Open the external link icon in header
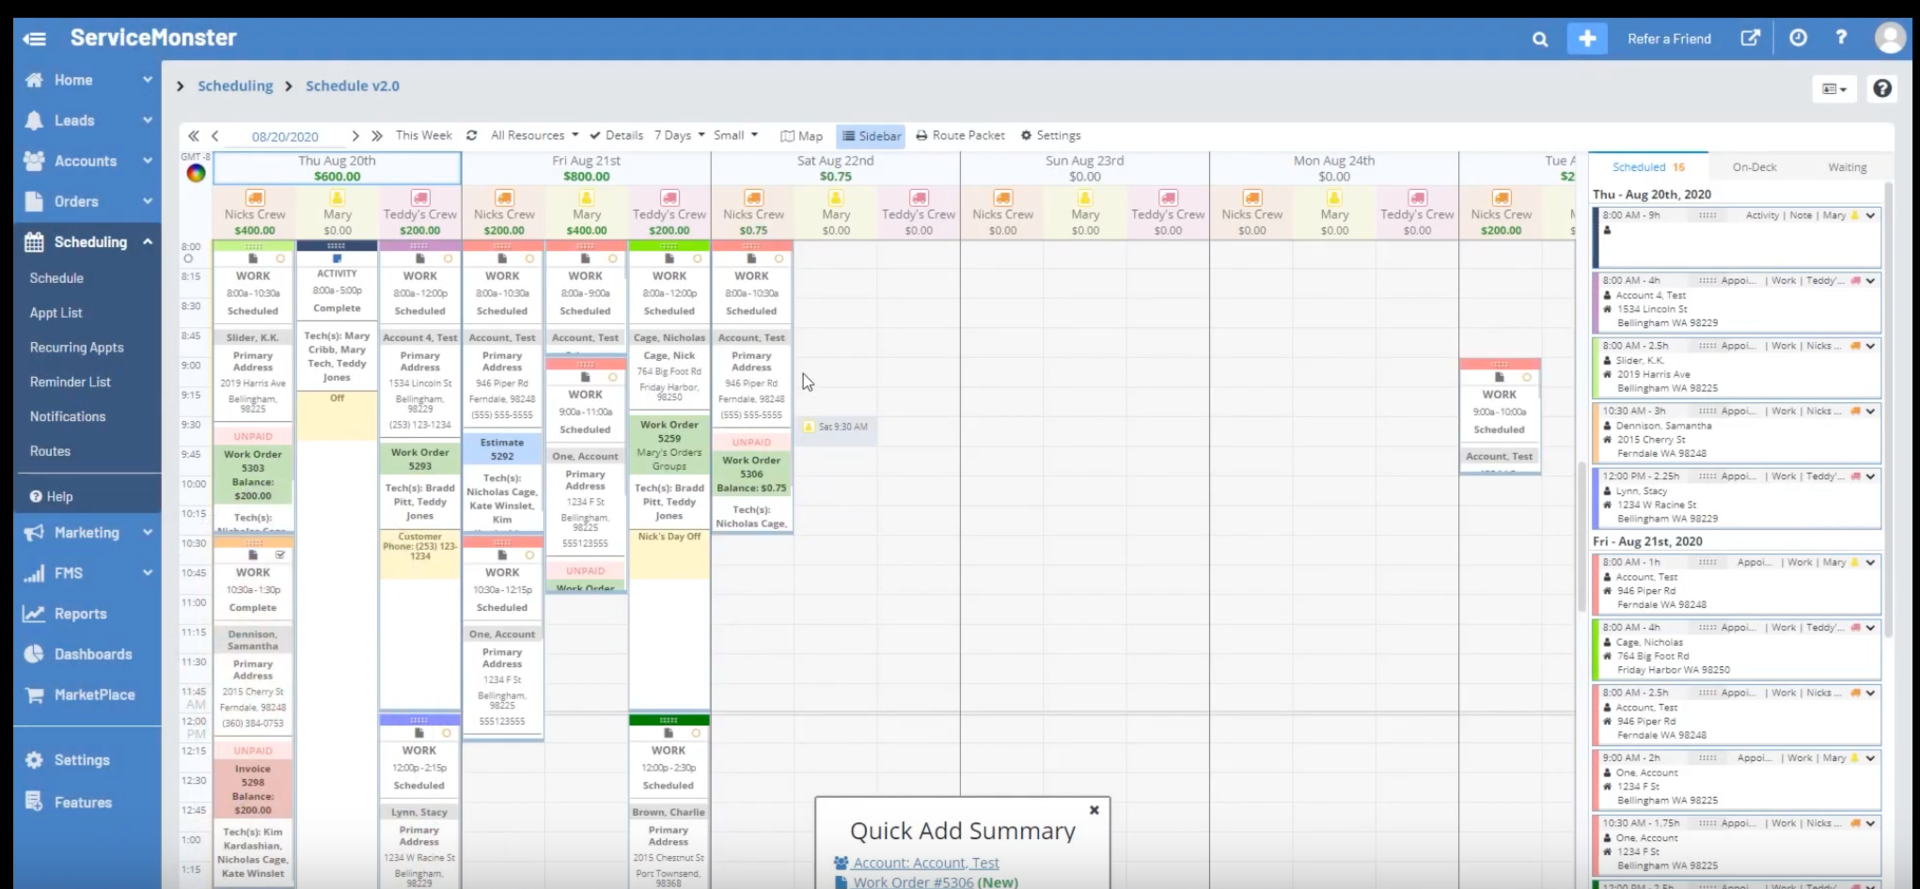Screen dimensions: 1920x889 (x=1750, y=38)
